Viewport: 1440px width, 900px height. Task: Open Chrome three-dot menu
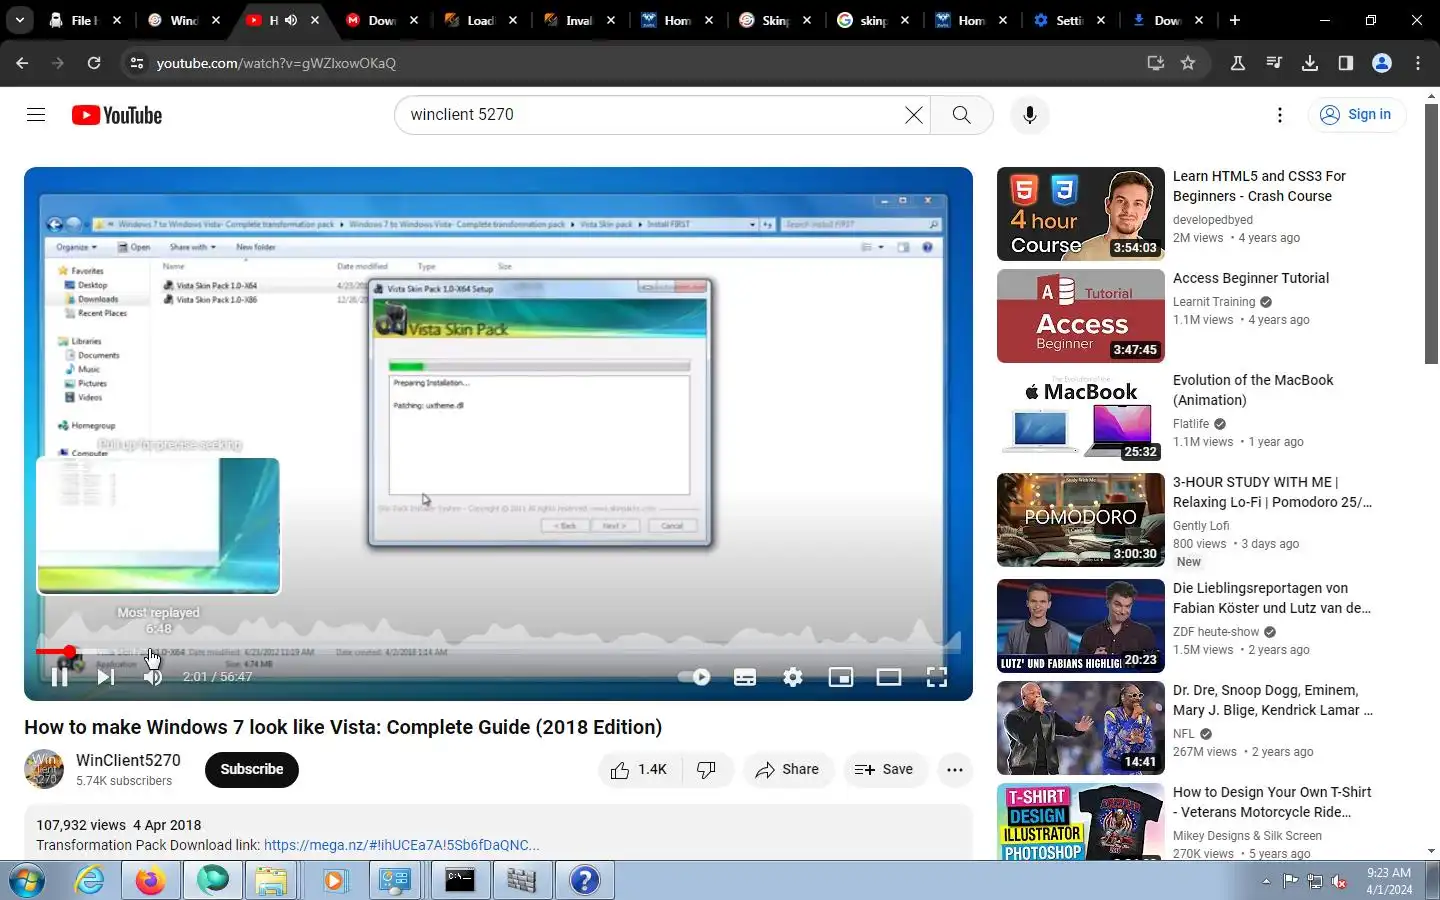click(1418, 63)
